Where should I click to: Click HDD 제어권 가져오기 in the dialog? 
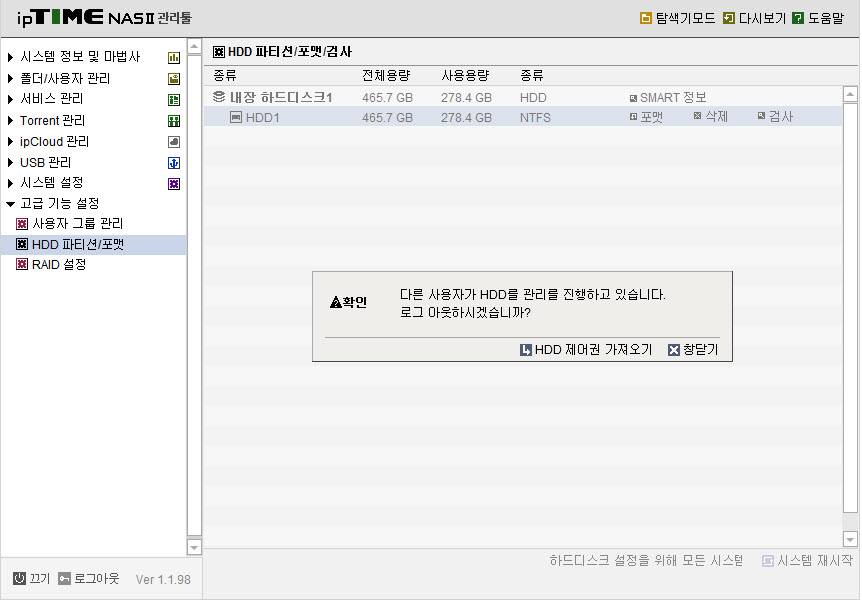[586, 350]
